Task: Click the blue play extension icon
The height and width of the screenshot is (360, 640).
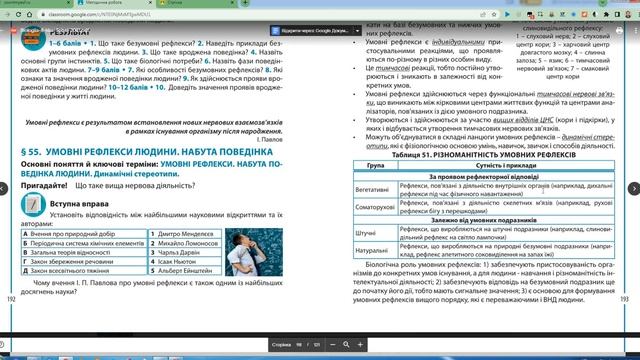Action: click(507, 14)
